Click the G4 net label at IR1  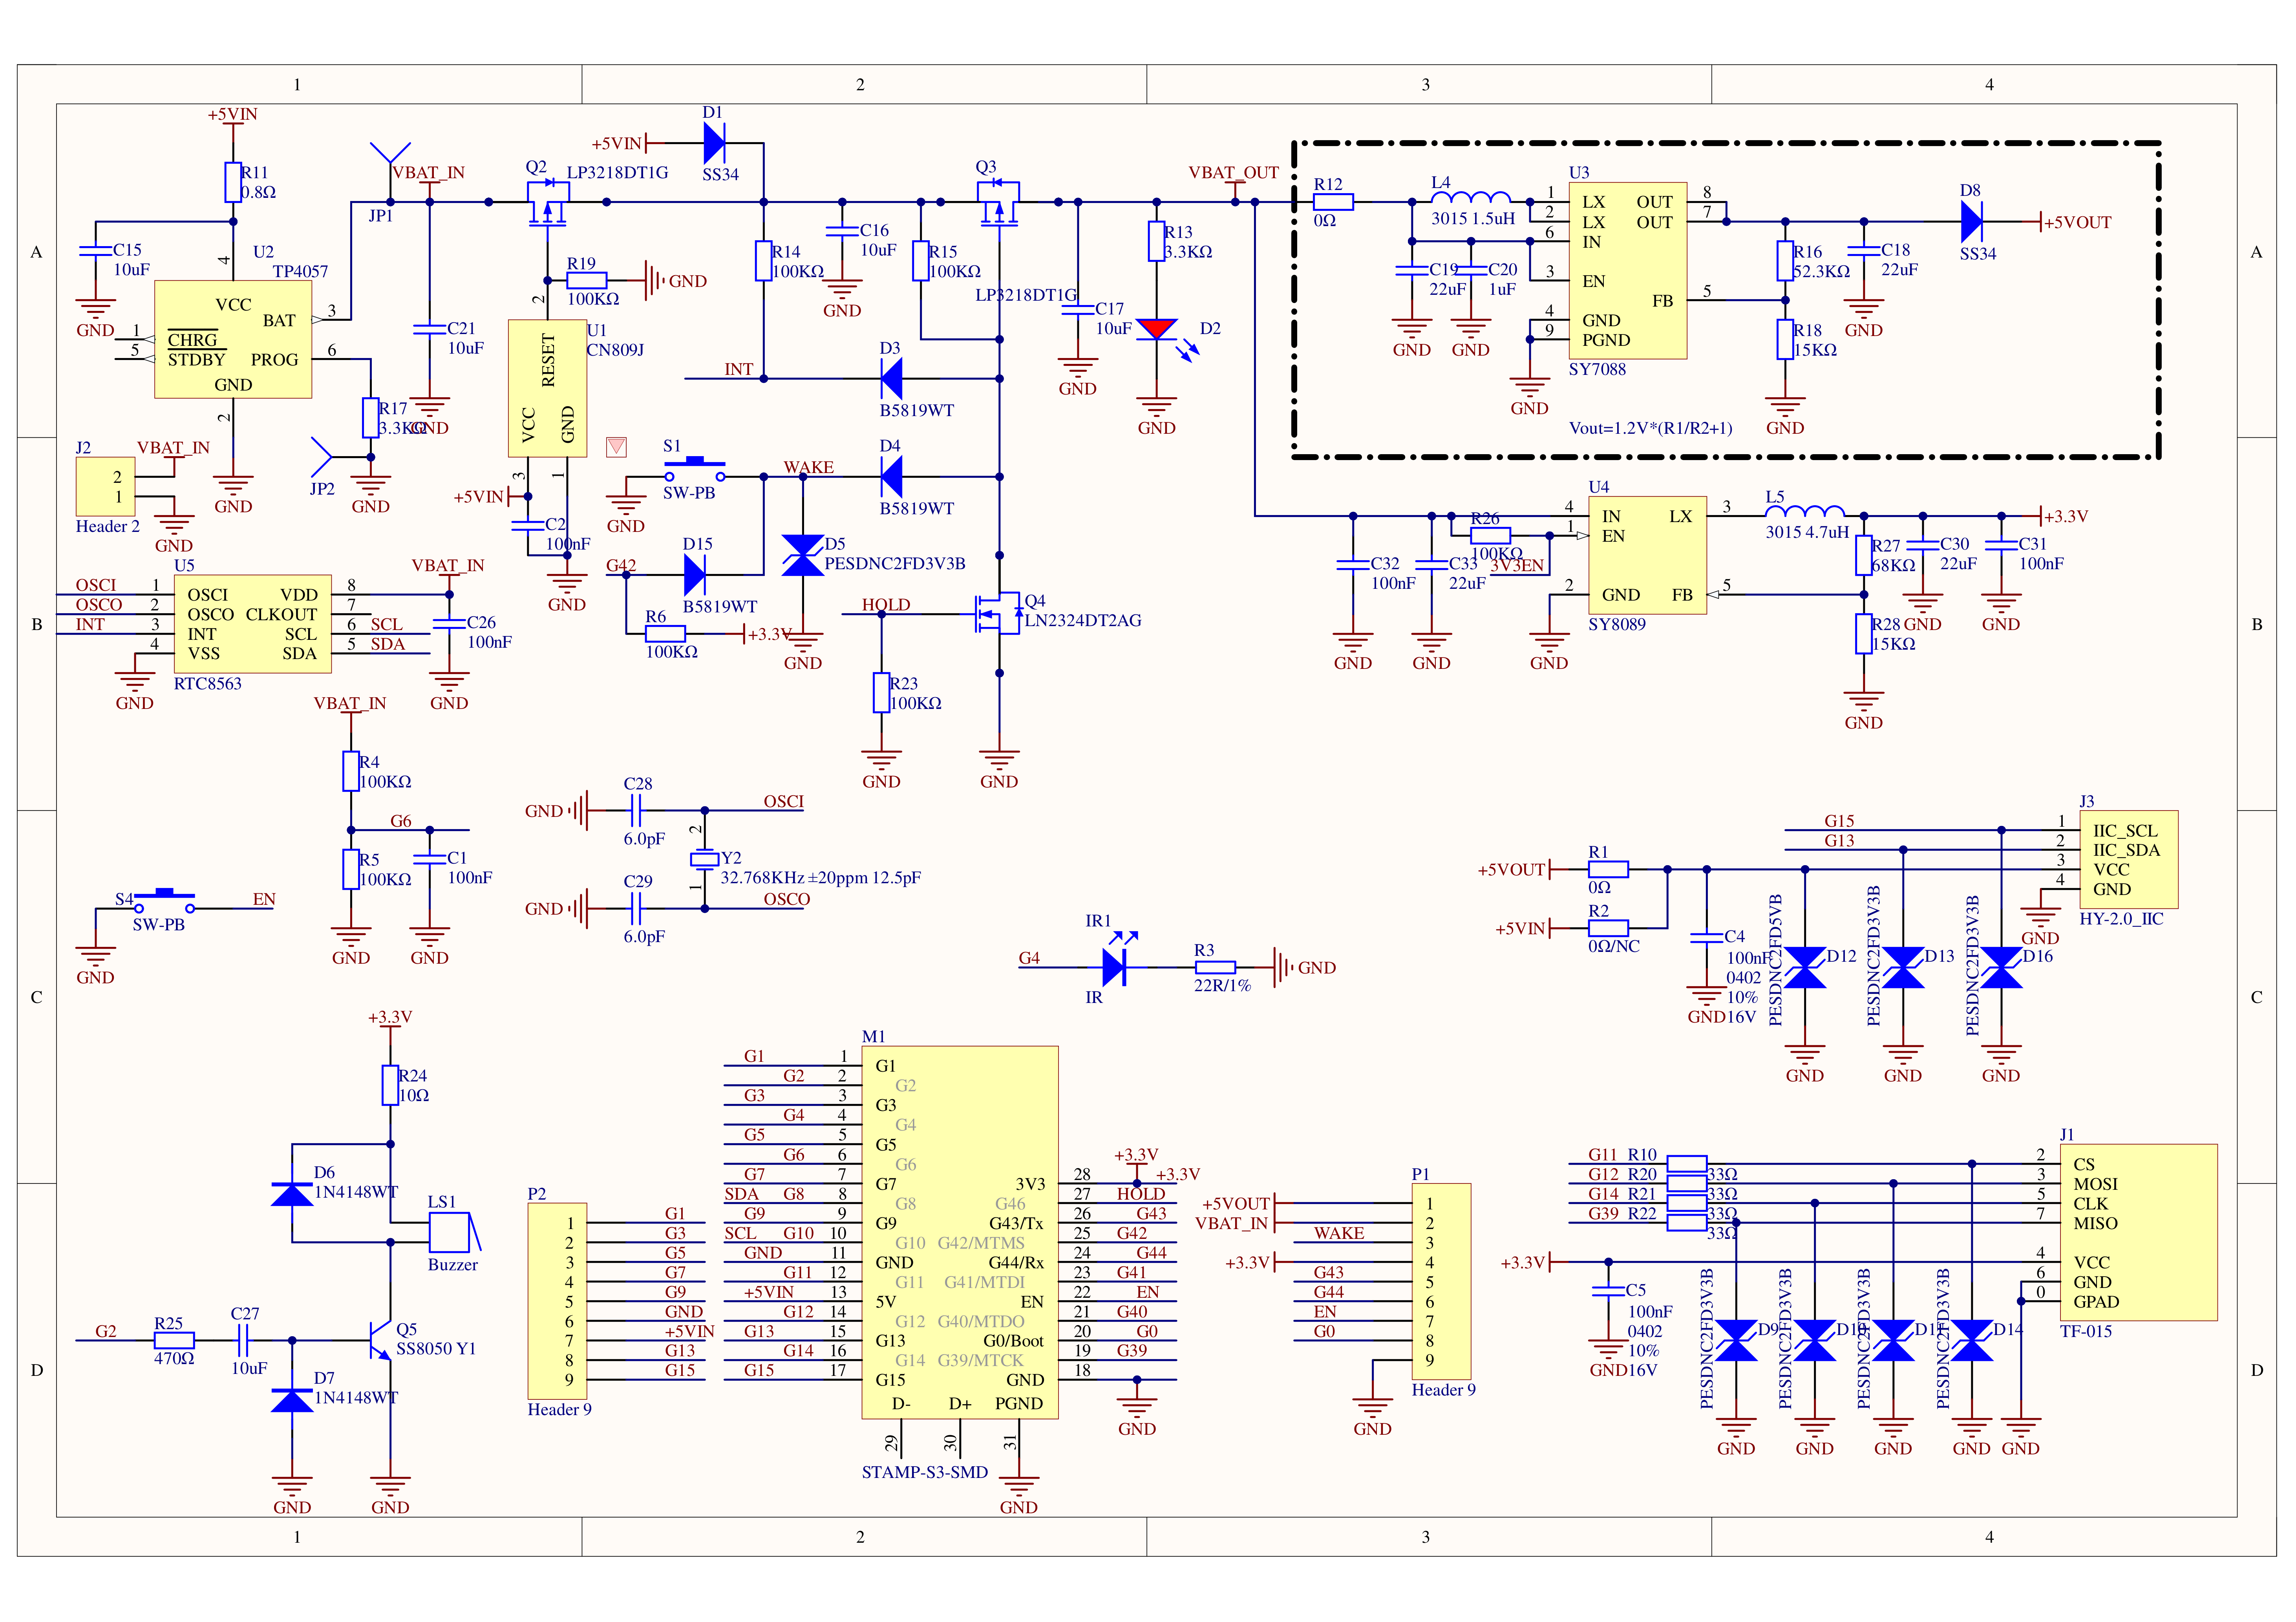1029,958
